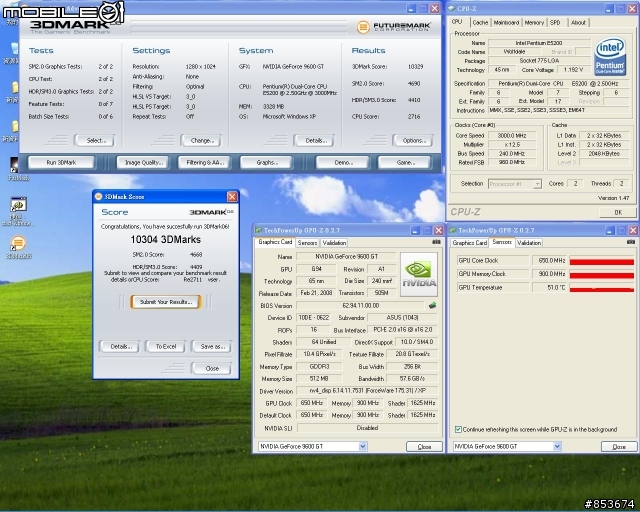Click the Driver Version field in GPU-Z

click(367, 391)
